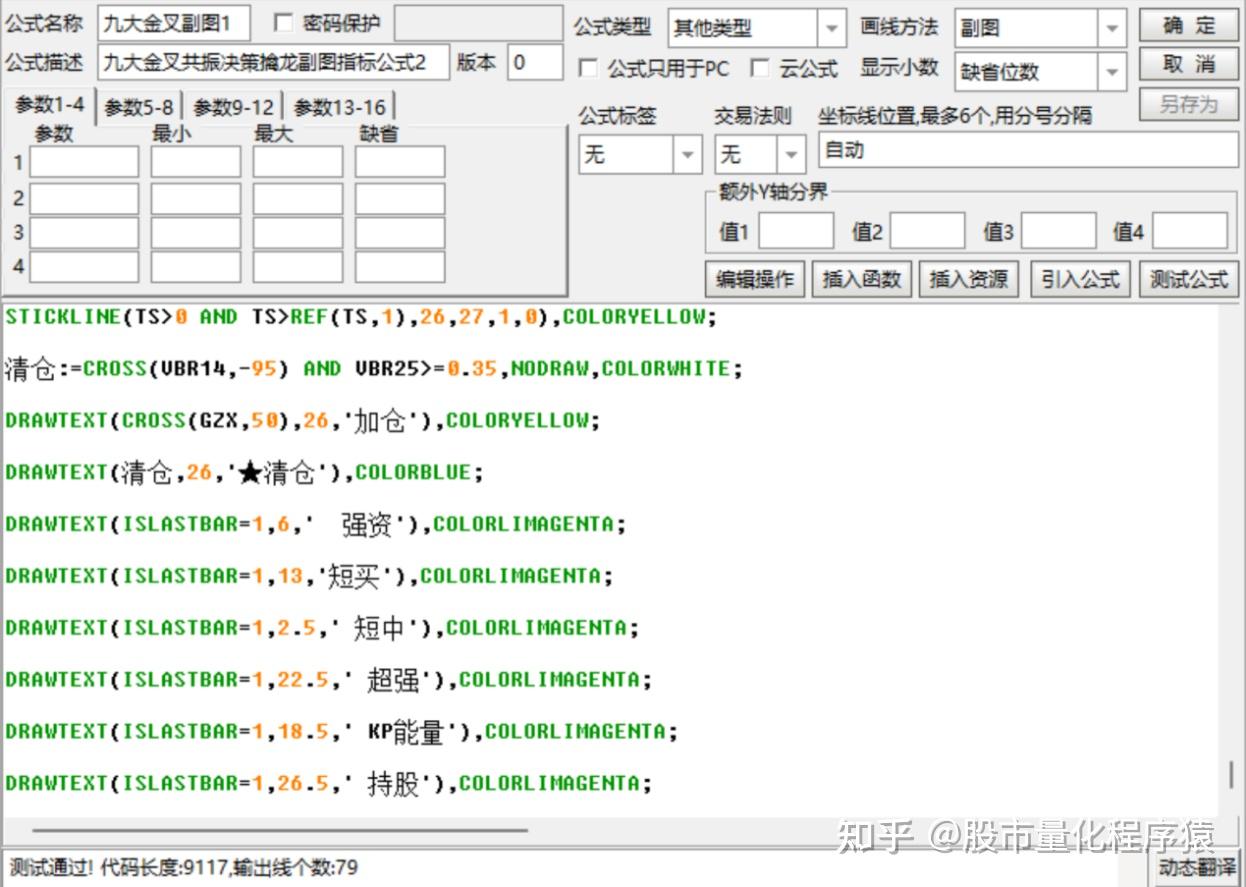This screenshot has height=887, width=1246.
Task: Click row 3 缺省 field
Action: tap(400, 233)
